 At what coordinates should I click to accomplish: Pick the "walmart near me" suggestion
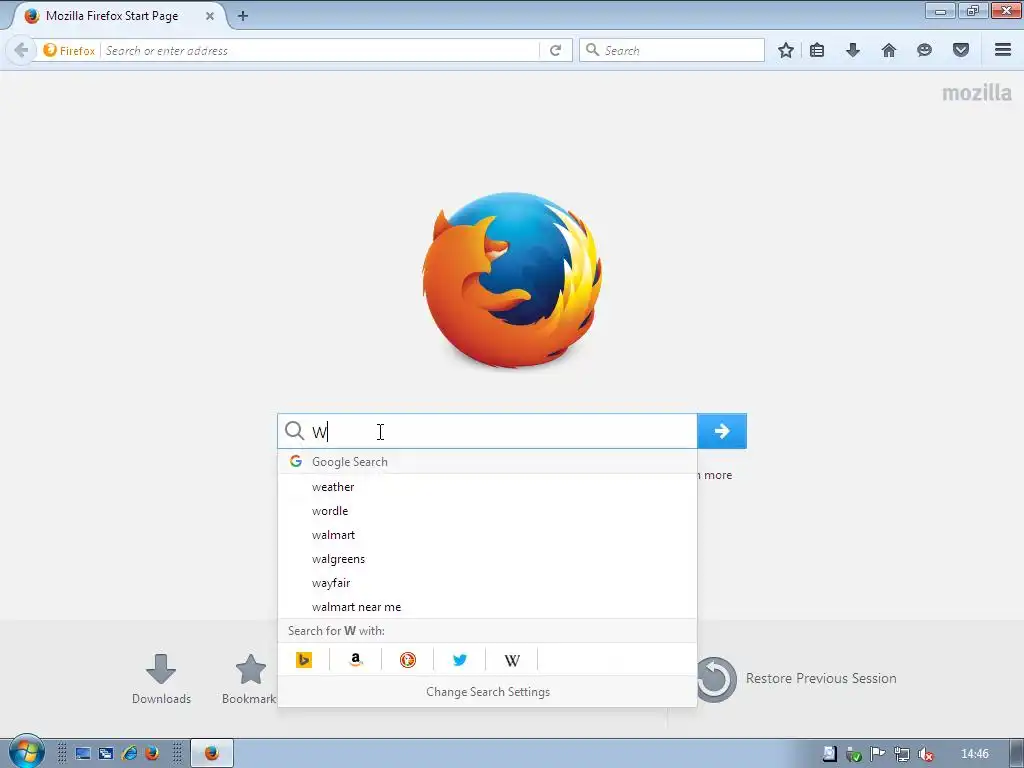pos(487,607)
